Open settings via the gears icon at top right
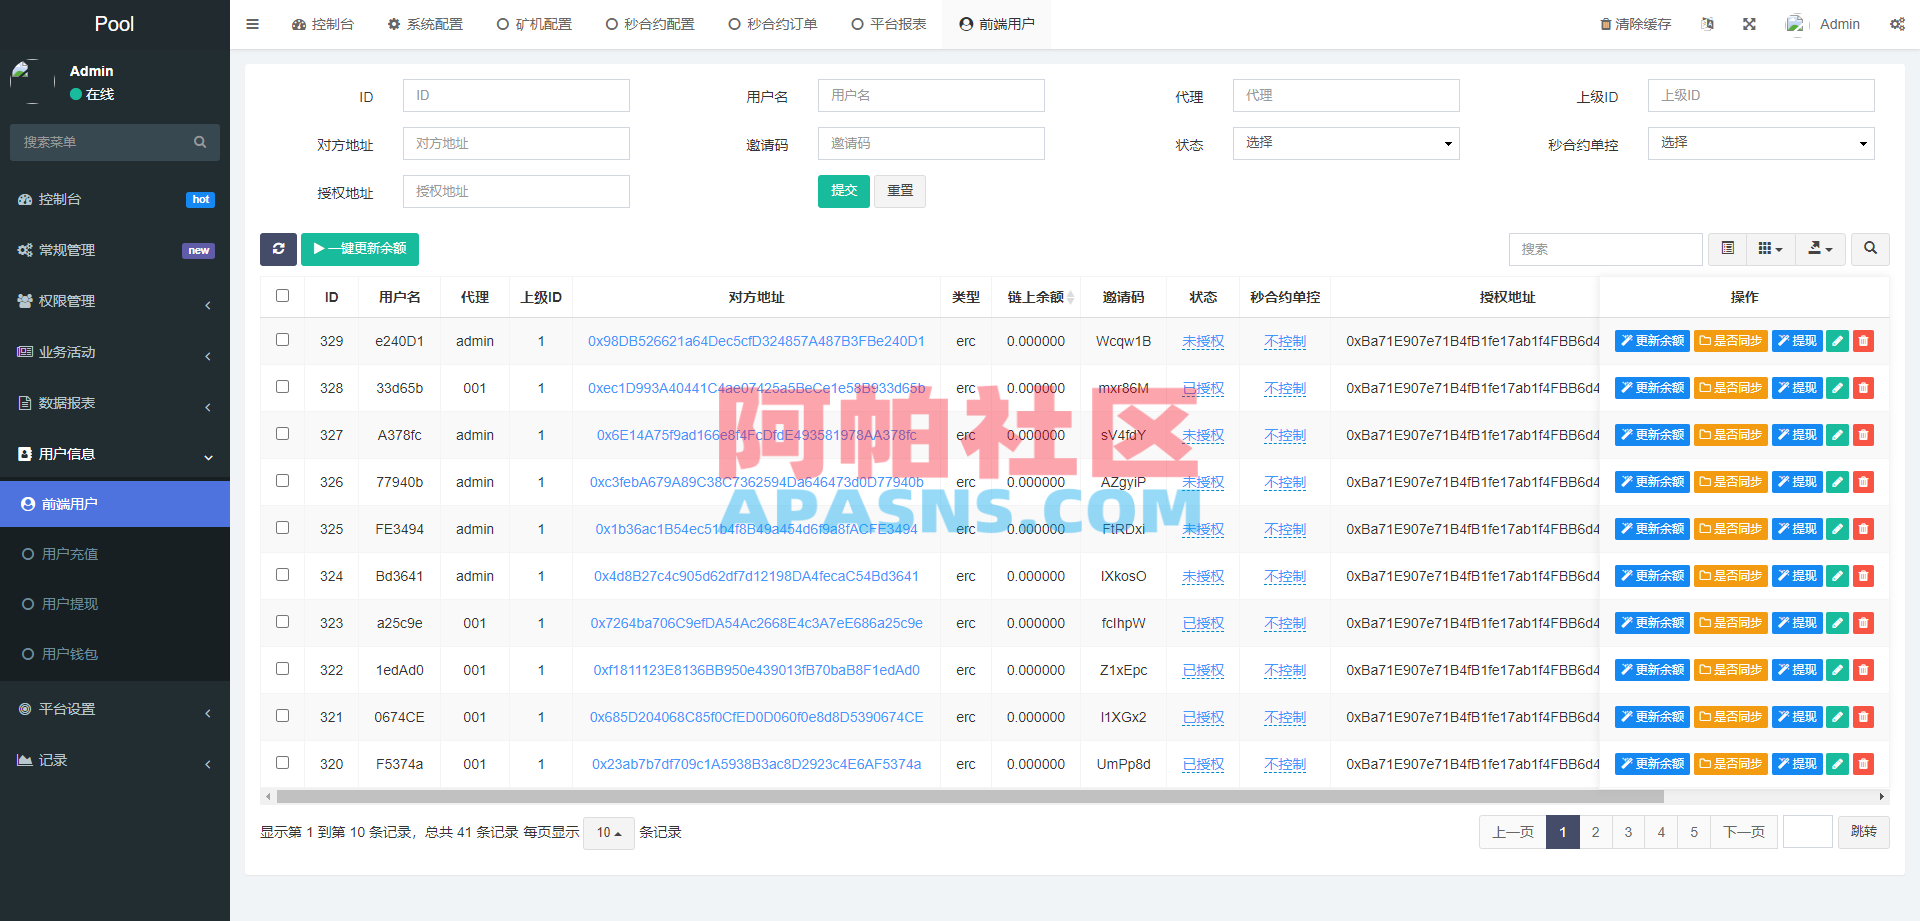The image size is (1920, 921). 1898,23
